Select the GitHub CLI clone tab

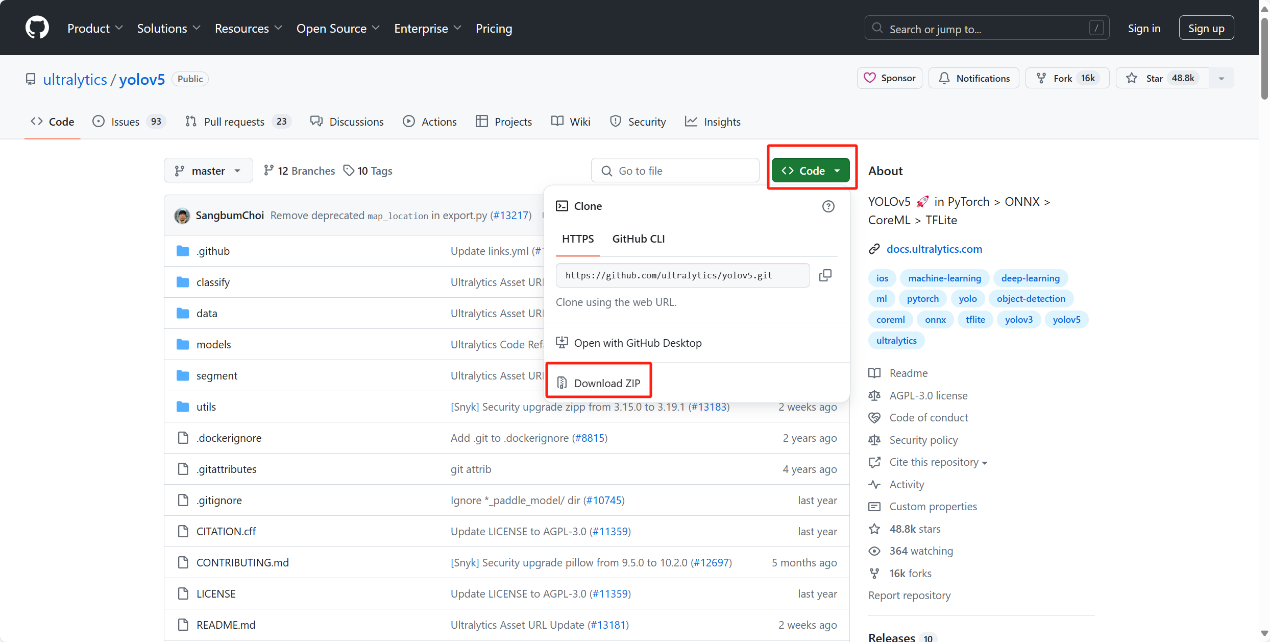point(638,239)
